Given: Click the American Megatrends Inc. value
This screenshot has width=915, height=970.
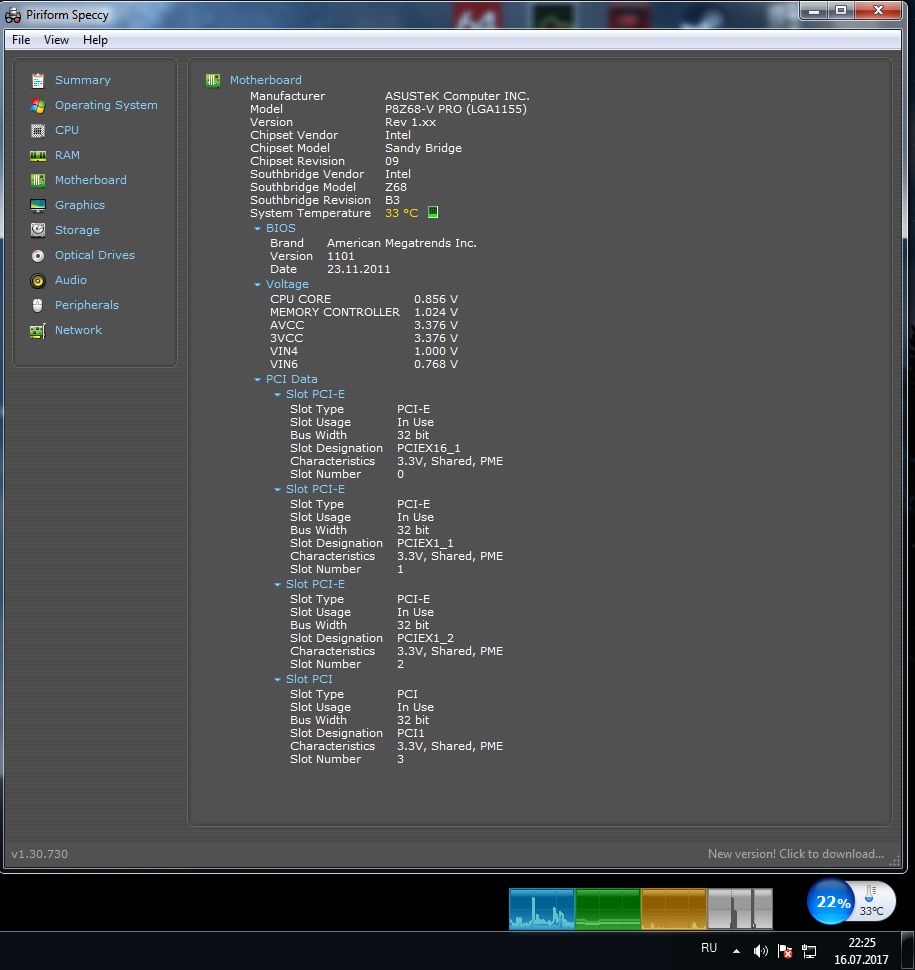Looking at the screenshot, I should click(x=402, y=243).
